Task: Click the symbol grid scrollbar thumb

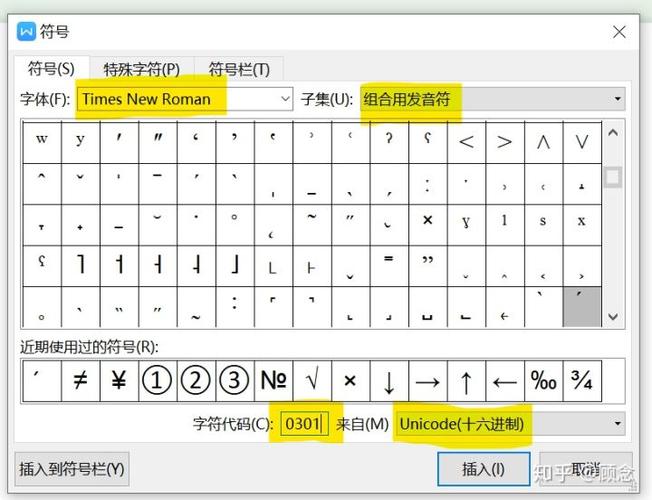Action: tap(613, 178)
